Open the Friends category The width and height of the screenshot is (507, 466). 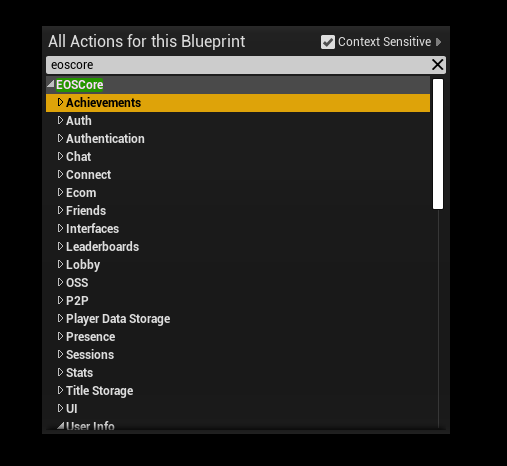tap(86, 211)
